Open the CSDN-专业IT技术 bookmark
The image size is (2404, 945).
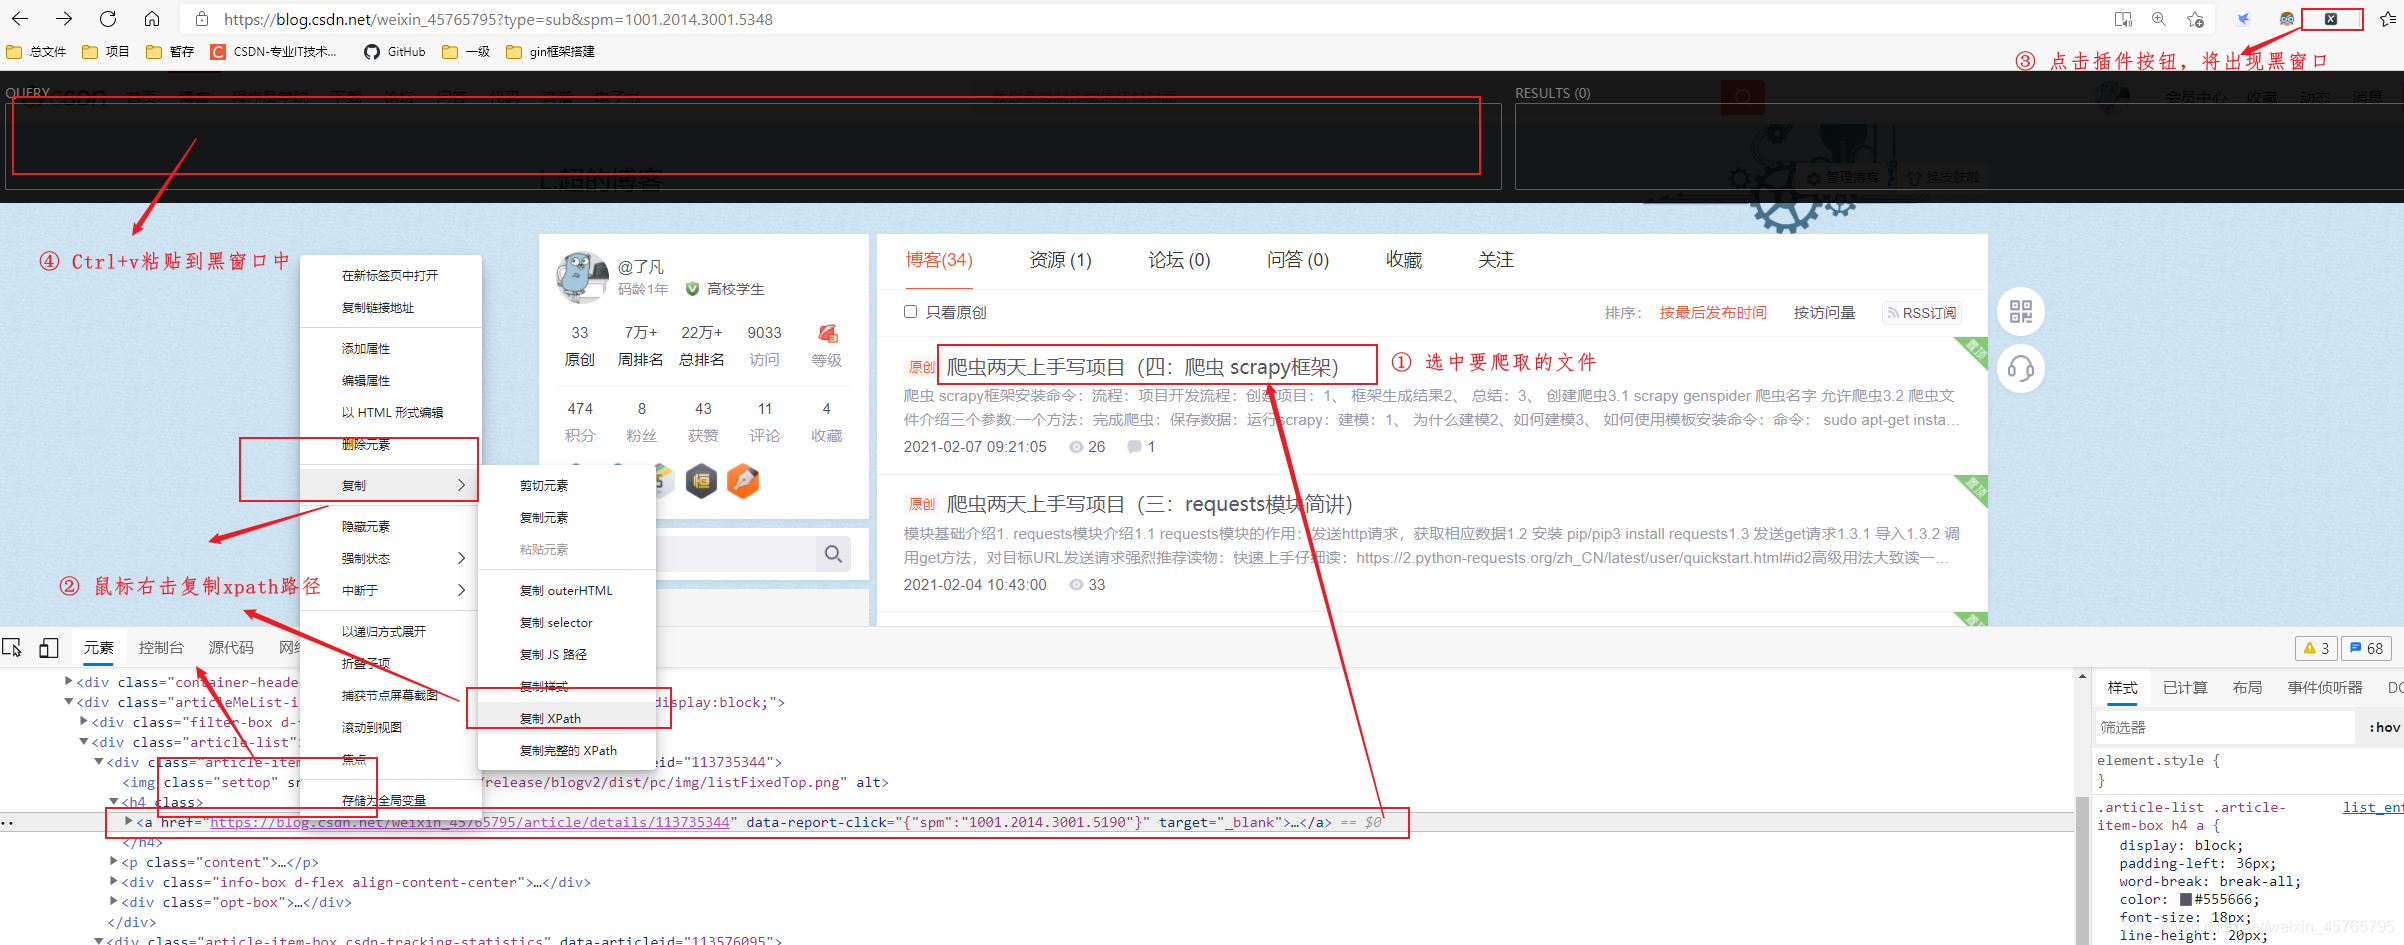click(x=274, y=52)
